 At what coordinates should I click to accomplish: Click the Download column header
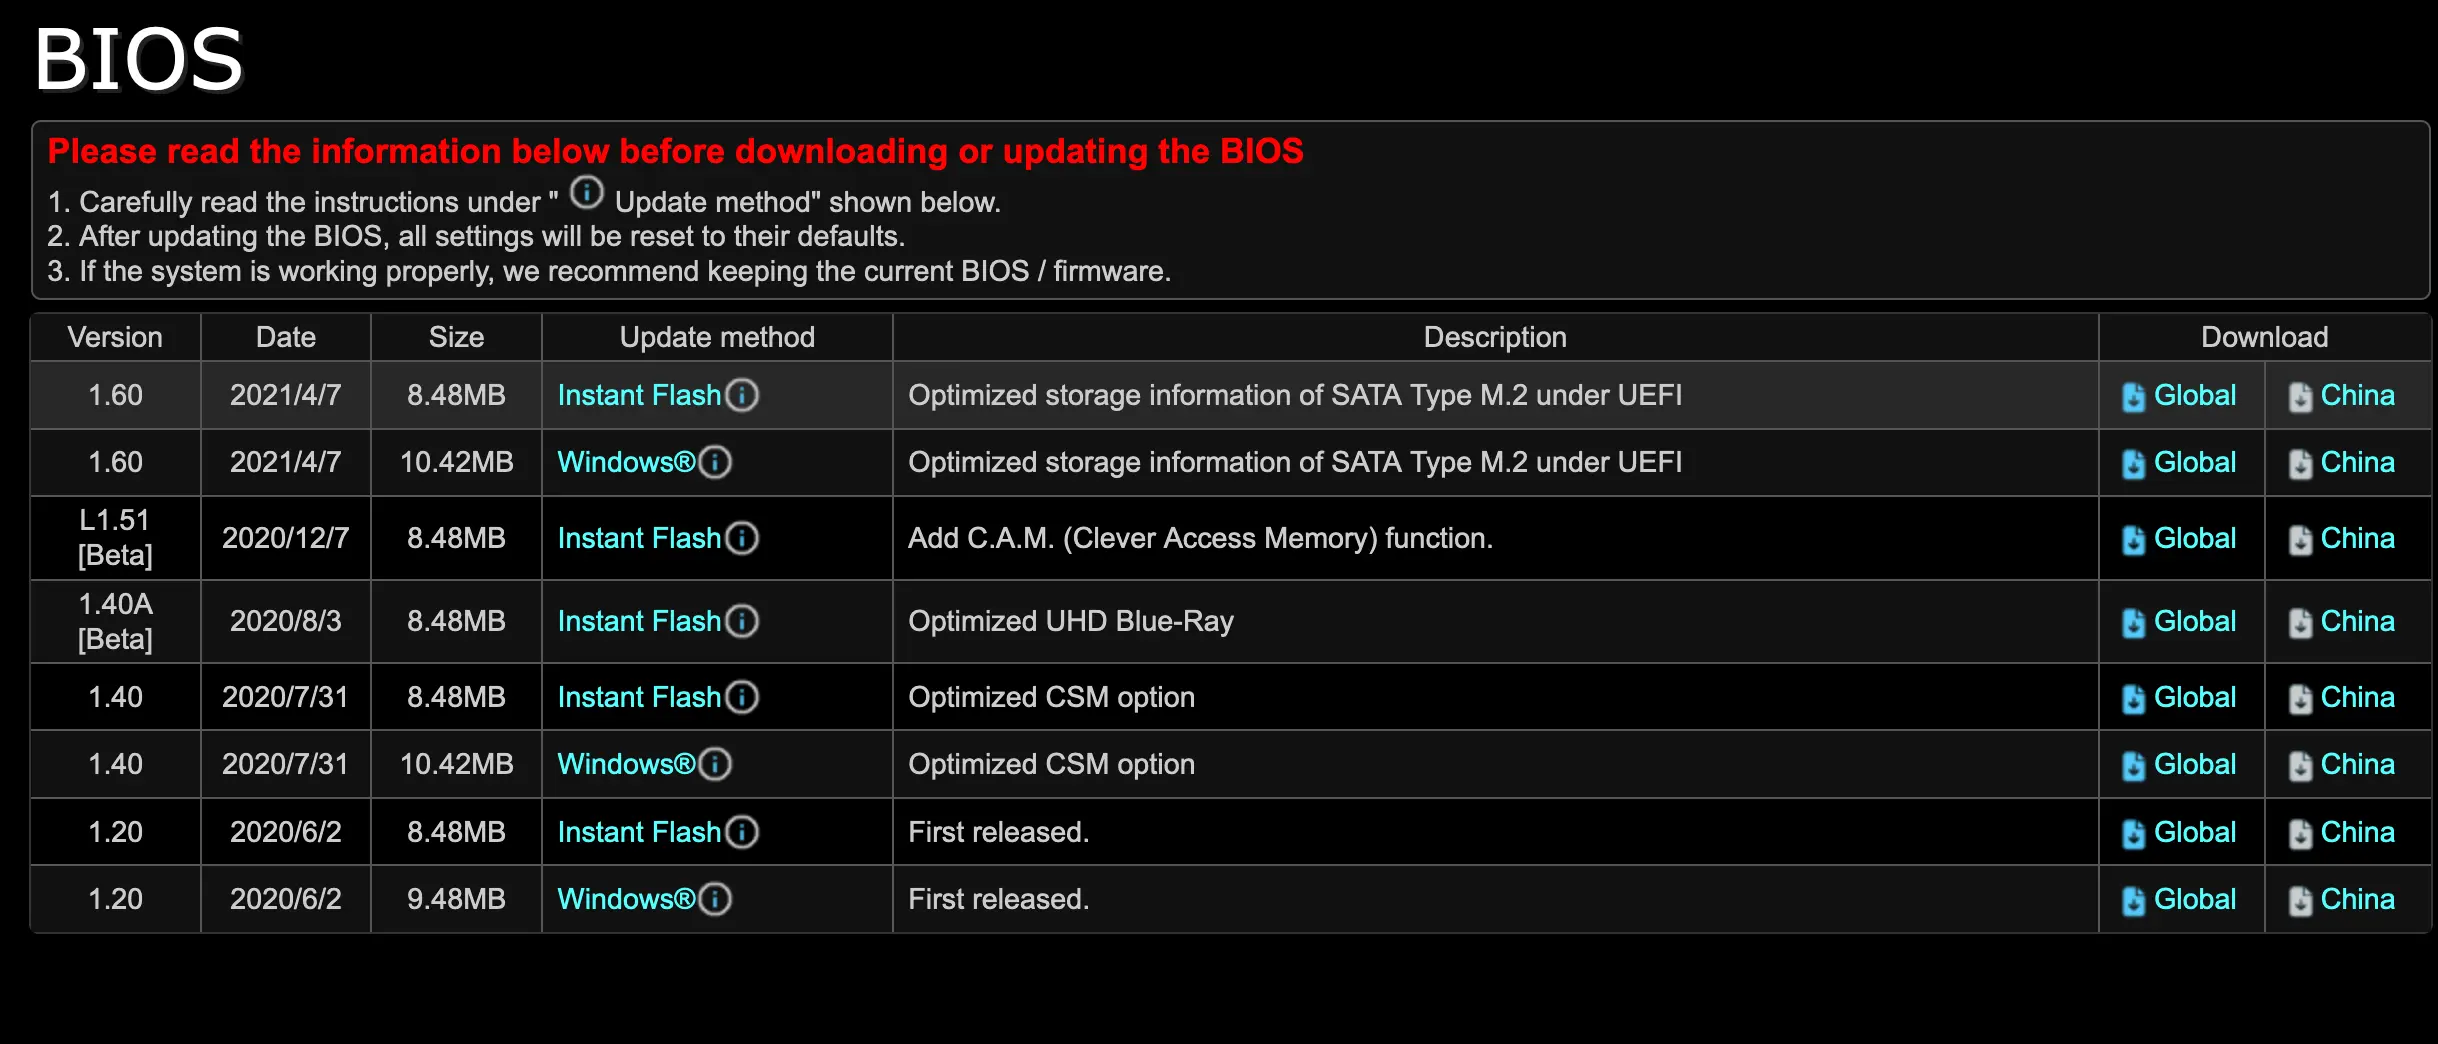(x=2264, y=337)
